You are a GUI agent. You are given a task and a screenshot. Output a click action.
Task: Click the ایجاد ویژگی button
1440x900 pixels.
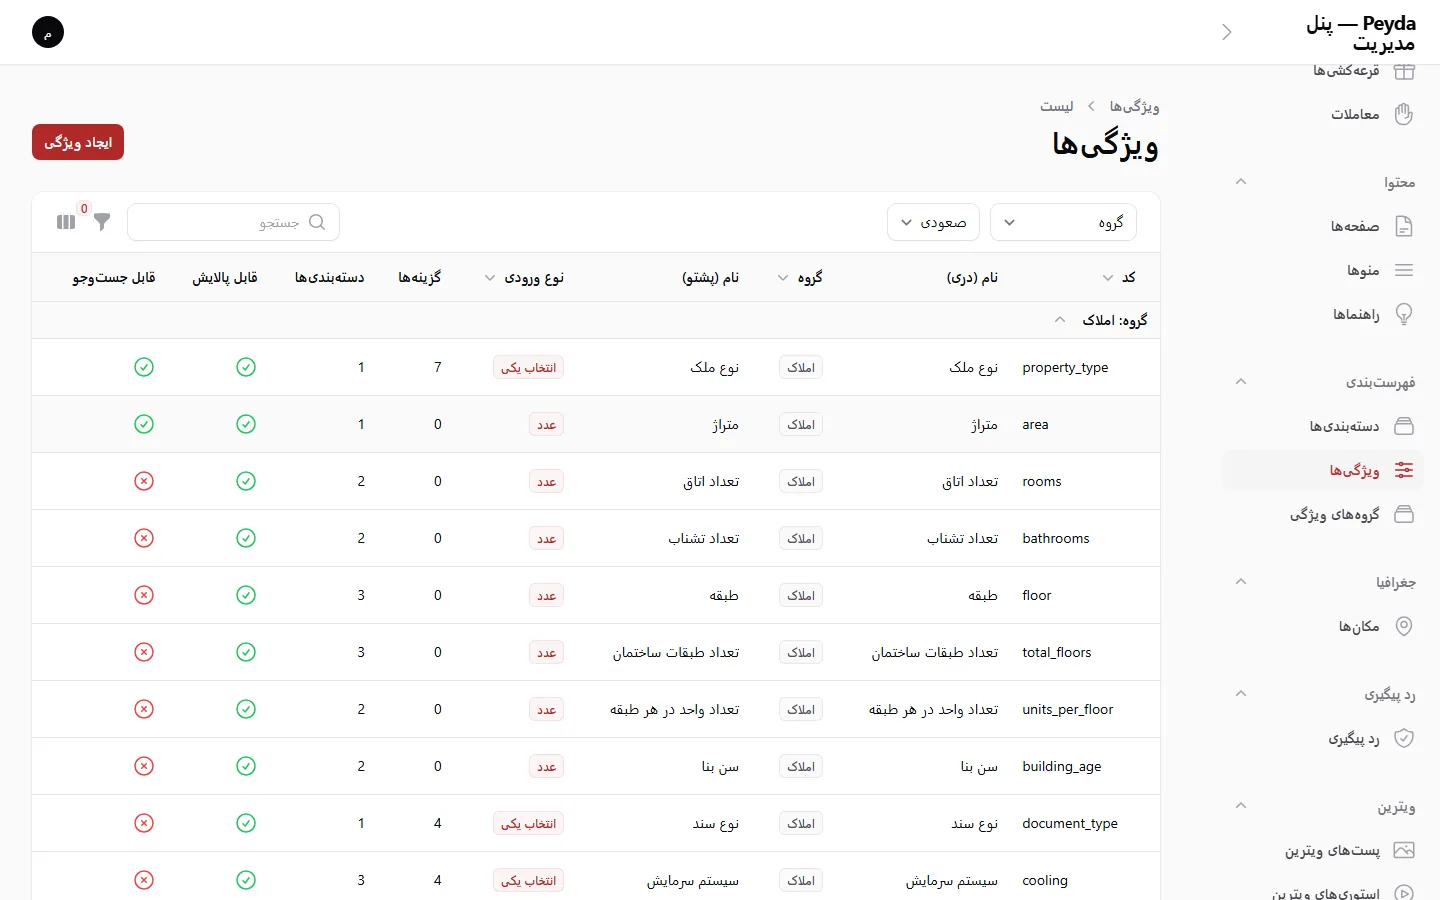pyautogui.click(x=78, y=142)
